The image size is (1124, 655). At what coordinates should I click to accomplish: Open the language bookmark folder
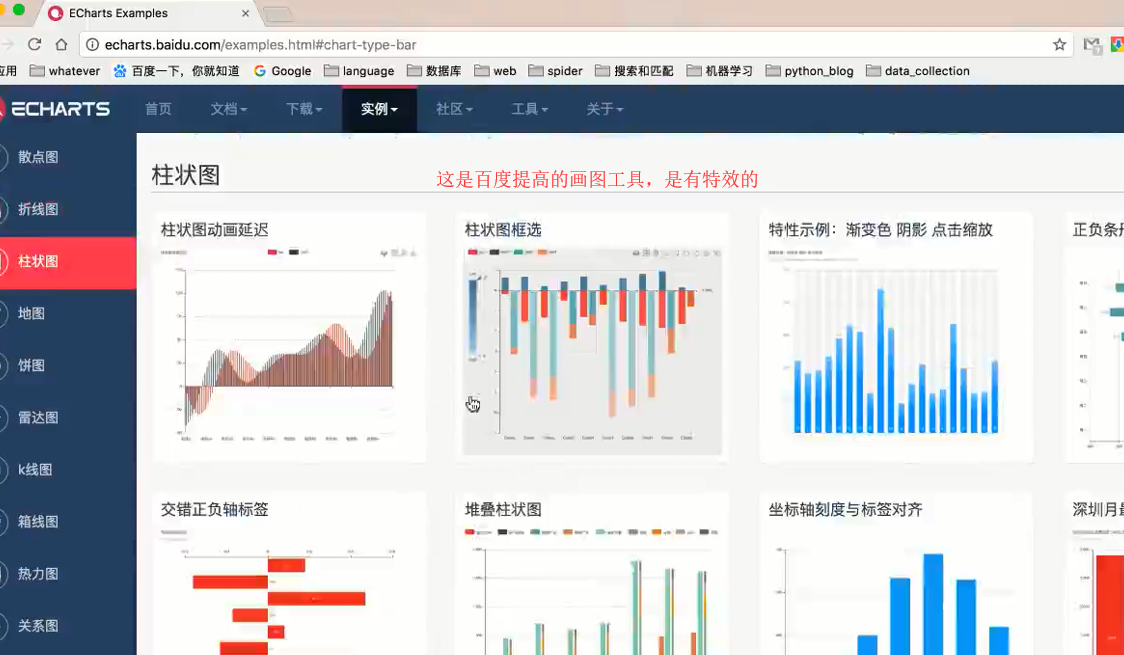click(359, 71)
